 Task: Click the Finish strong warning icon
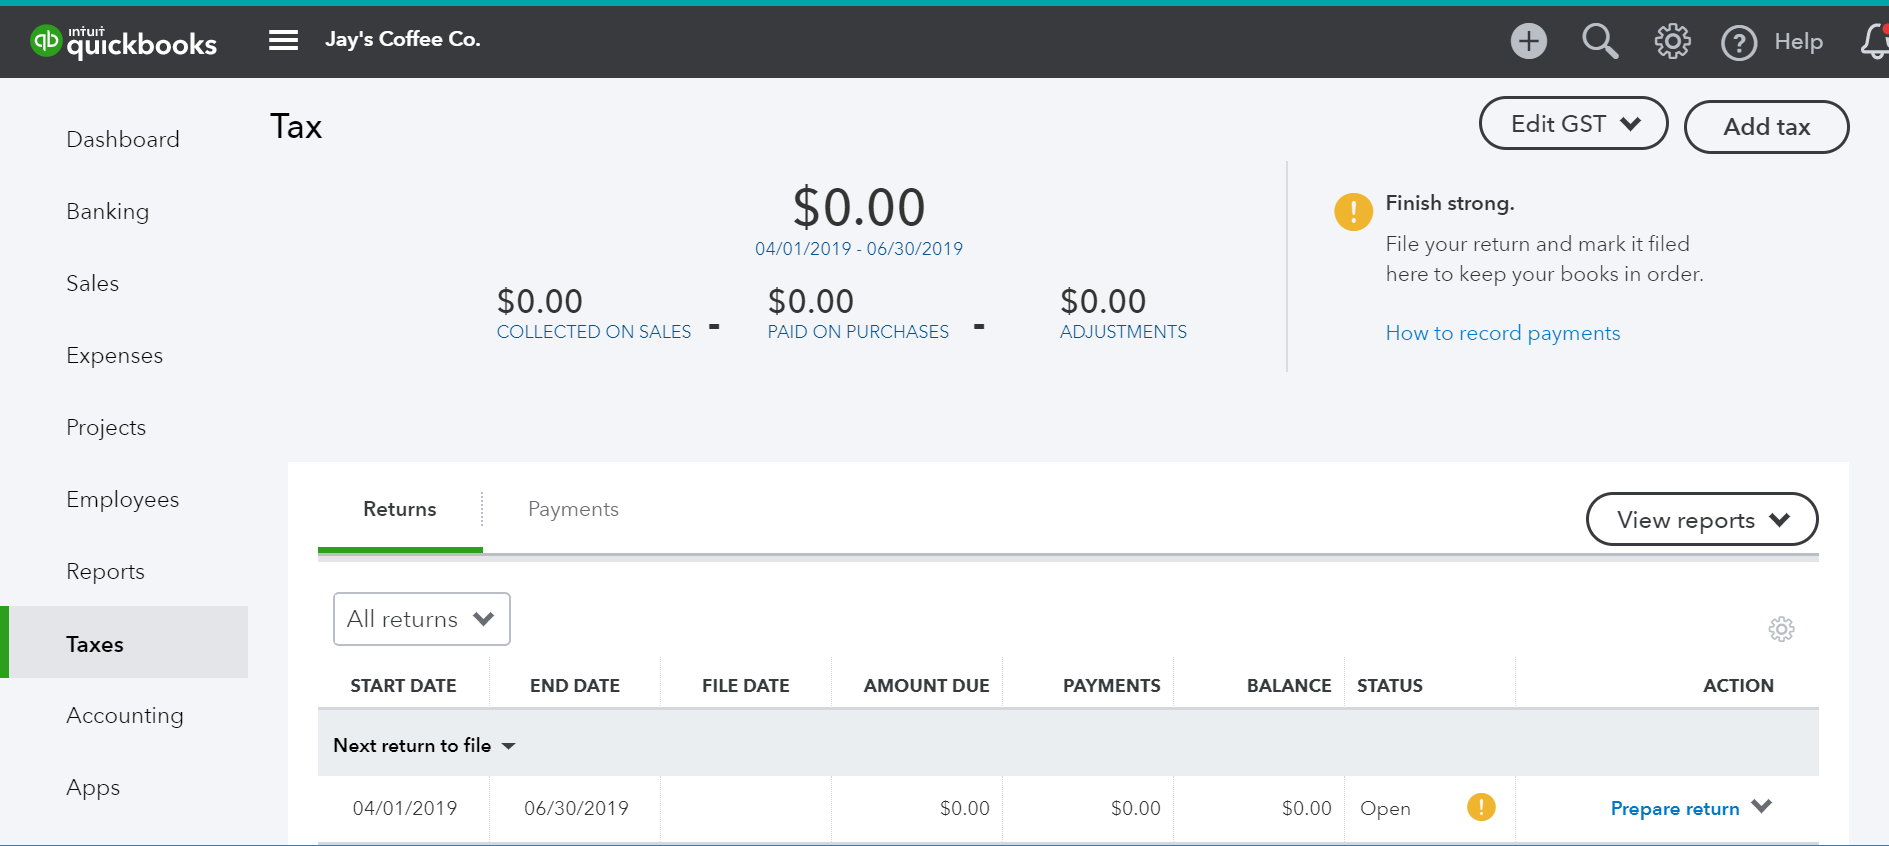coord(1353,212)
